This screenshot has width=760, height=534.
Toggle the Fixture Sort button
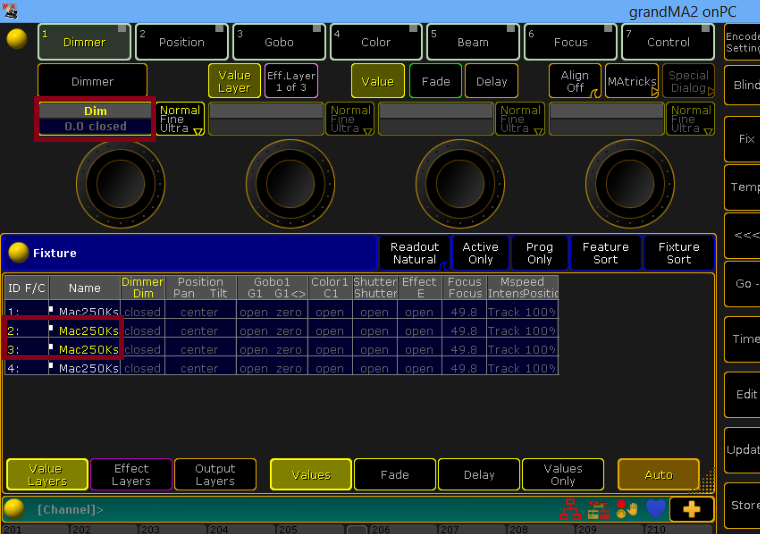pos(679,252)
